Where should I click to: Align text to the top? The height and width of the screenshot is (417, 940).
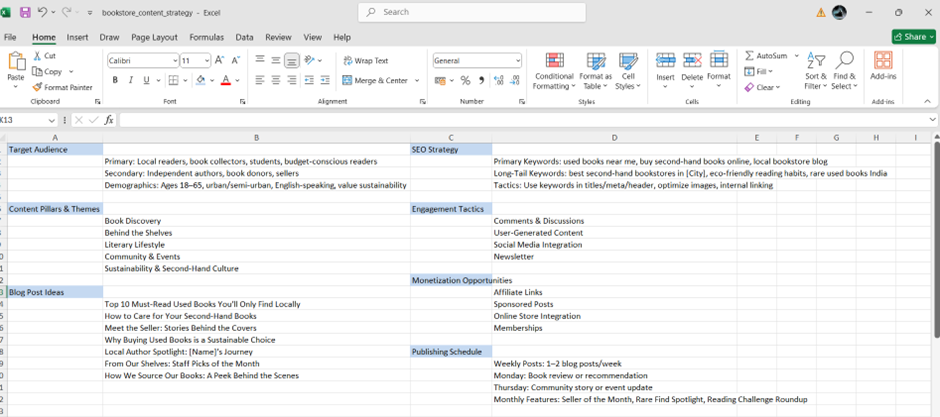click(x=260, y=60)
